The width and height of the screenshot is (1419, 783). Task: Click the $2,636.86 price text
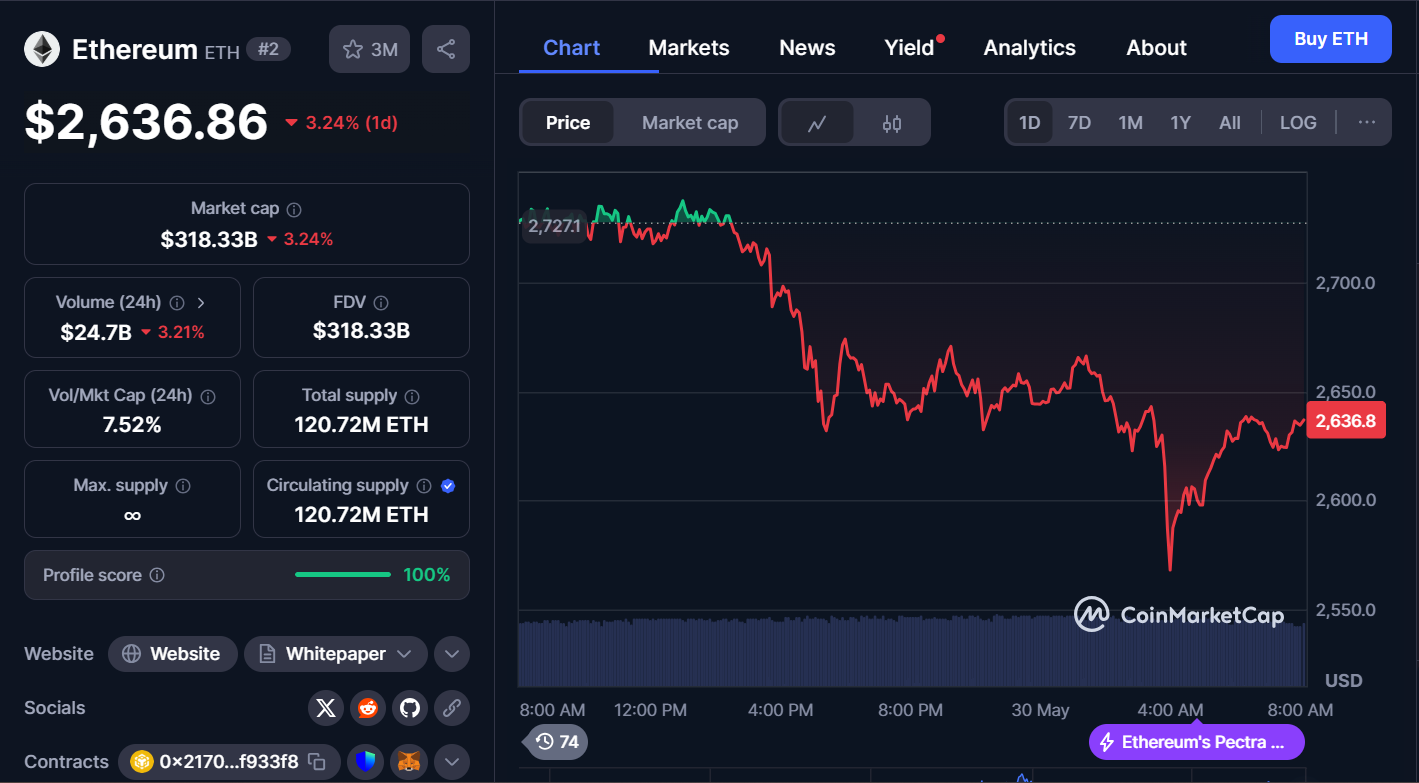[146, 122]
